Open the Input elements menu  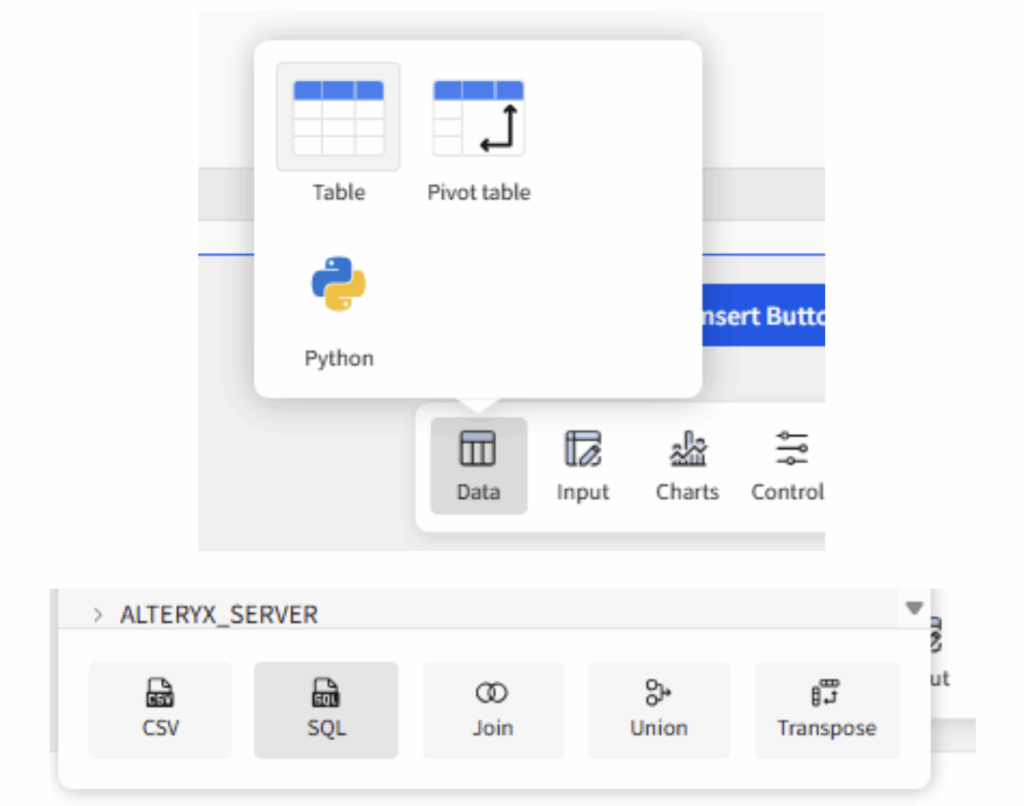[x=582, y=466]
